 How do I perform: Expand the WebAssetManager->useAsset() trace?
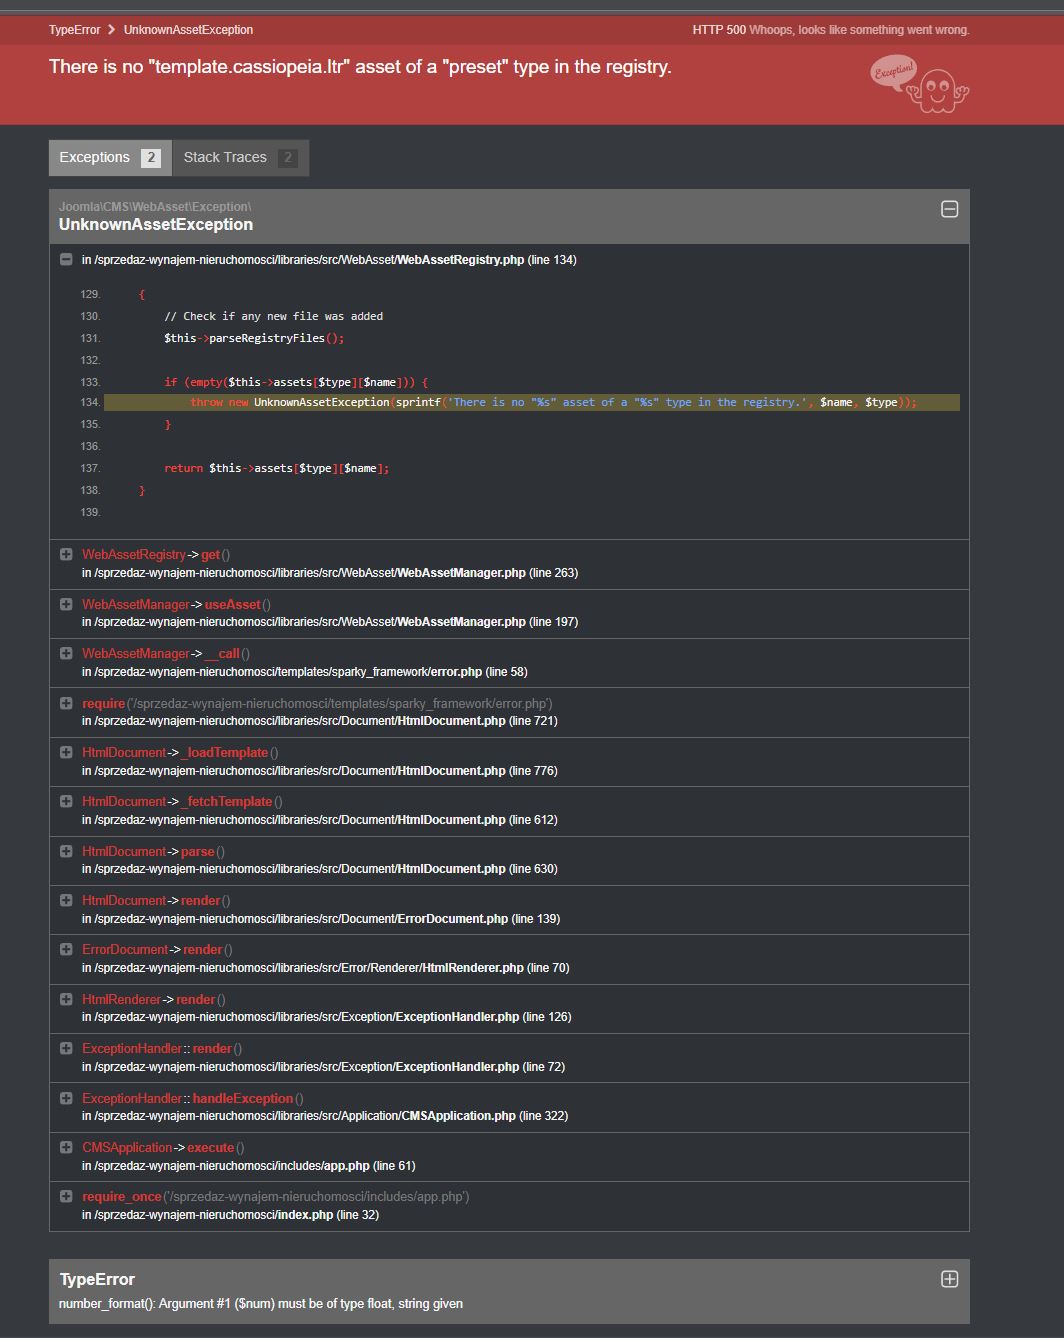[66, 604]
